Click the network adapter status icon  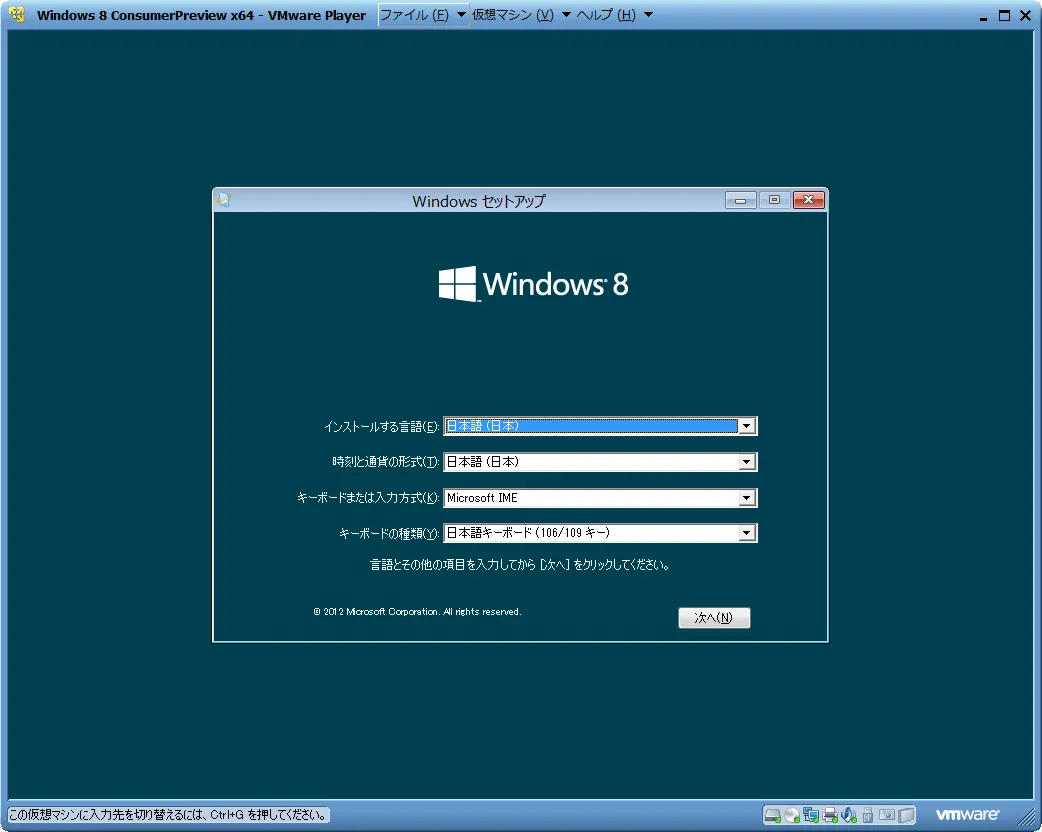pos(811,814)
